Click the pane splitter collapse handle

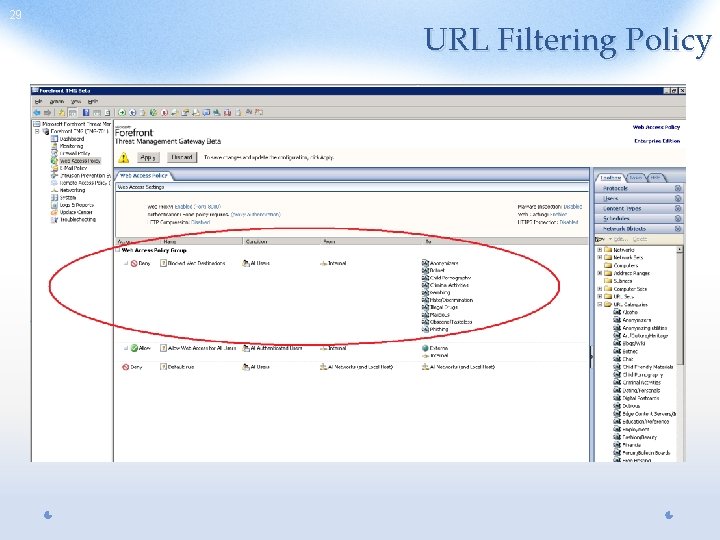591,356
